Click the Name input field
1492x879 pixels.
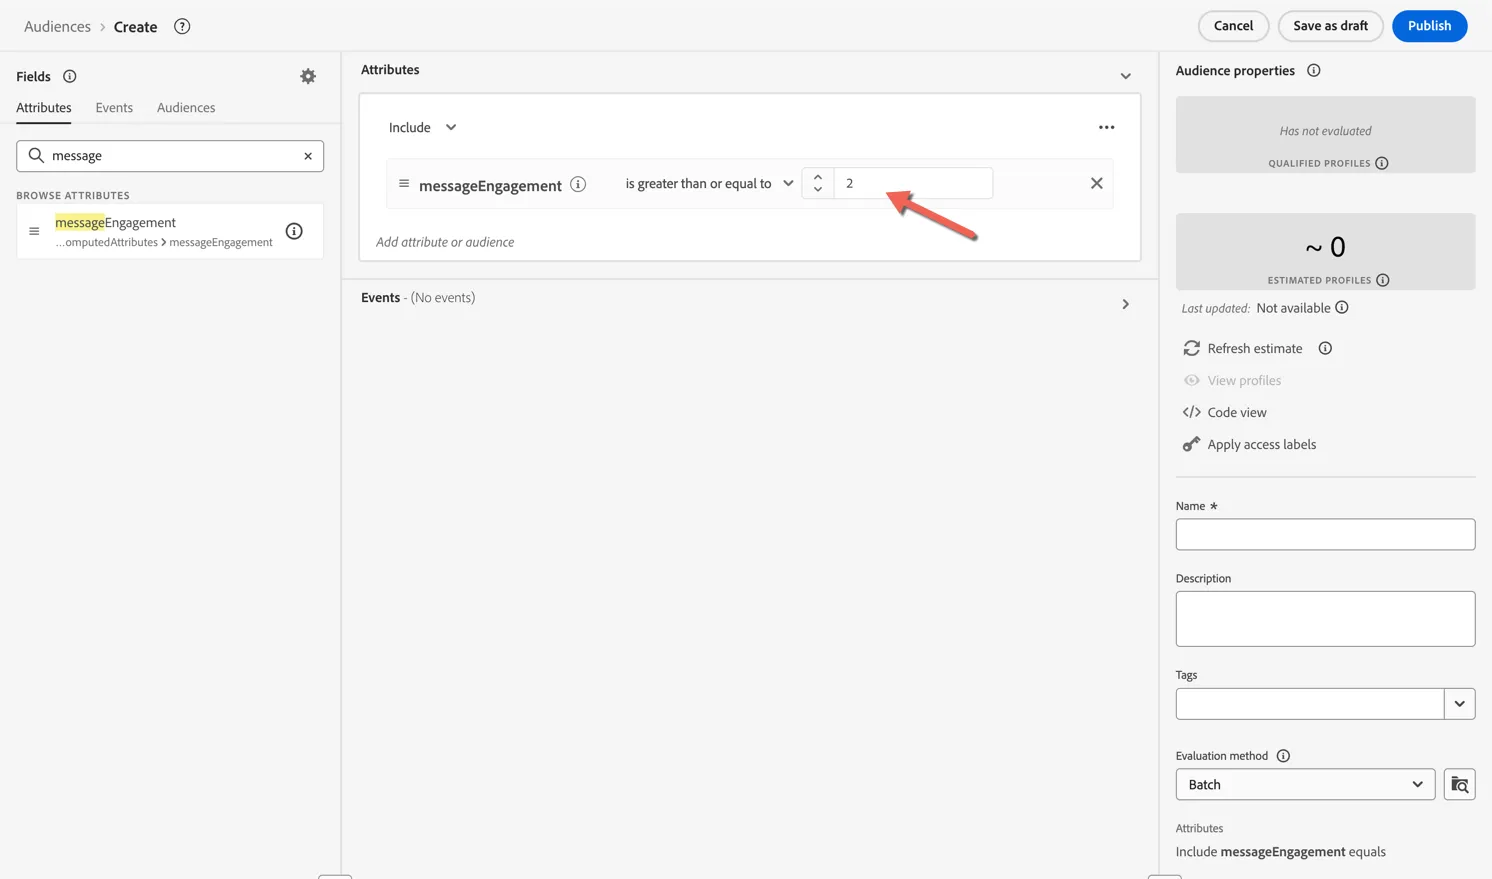[x=1325, y=534]
